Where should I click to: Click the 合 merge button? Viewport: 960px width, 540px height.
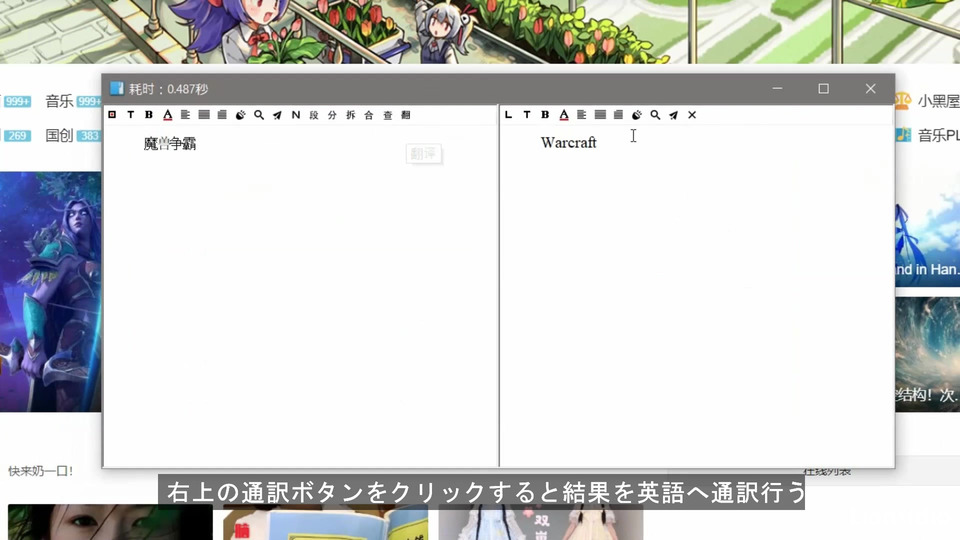[x=369, y=114]
